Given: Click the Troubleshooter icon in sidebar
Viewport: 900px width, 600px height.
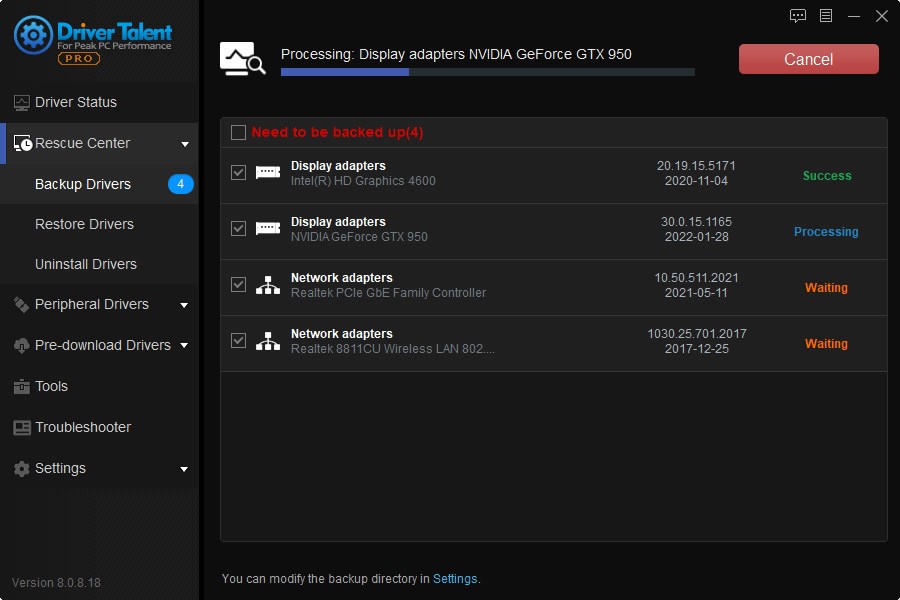Looking at the screenshot, I should (x=22, y=427).
